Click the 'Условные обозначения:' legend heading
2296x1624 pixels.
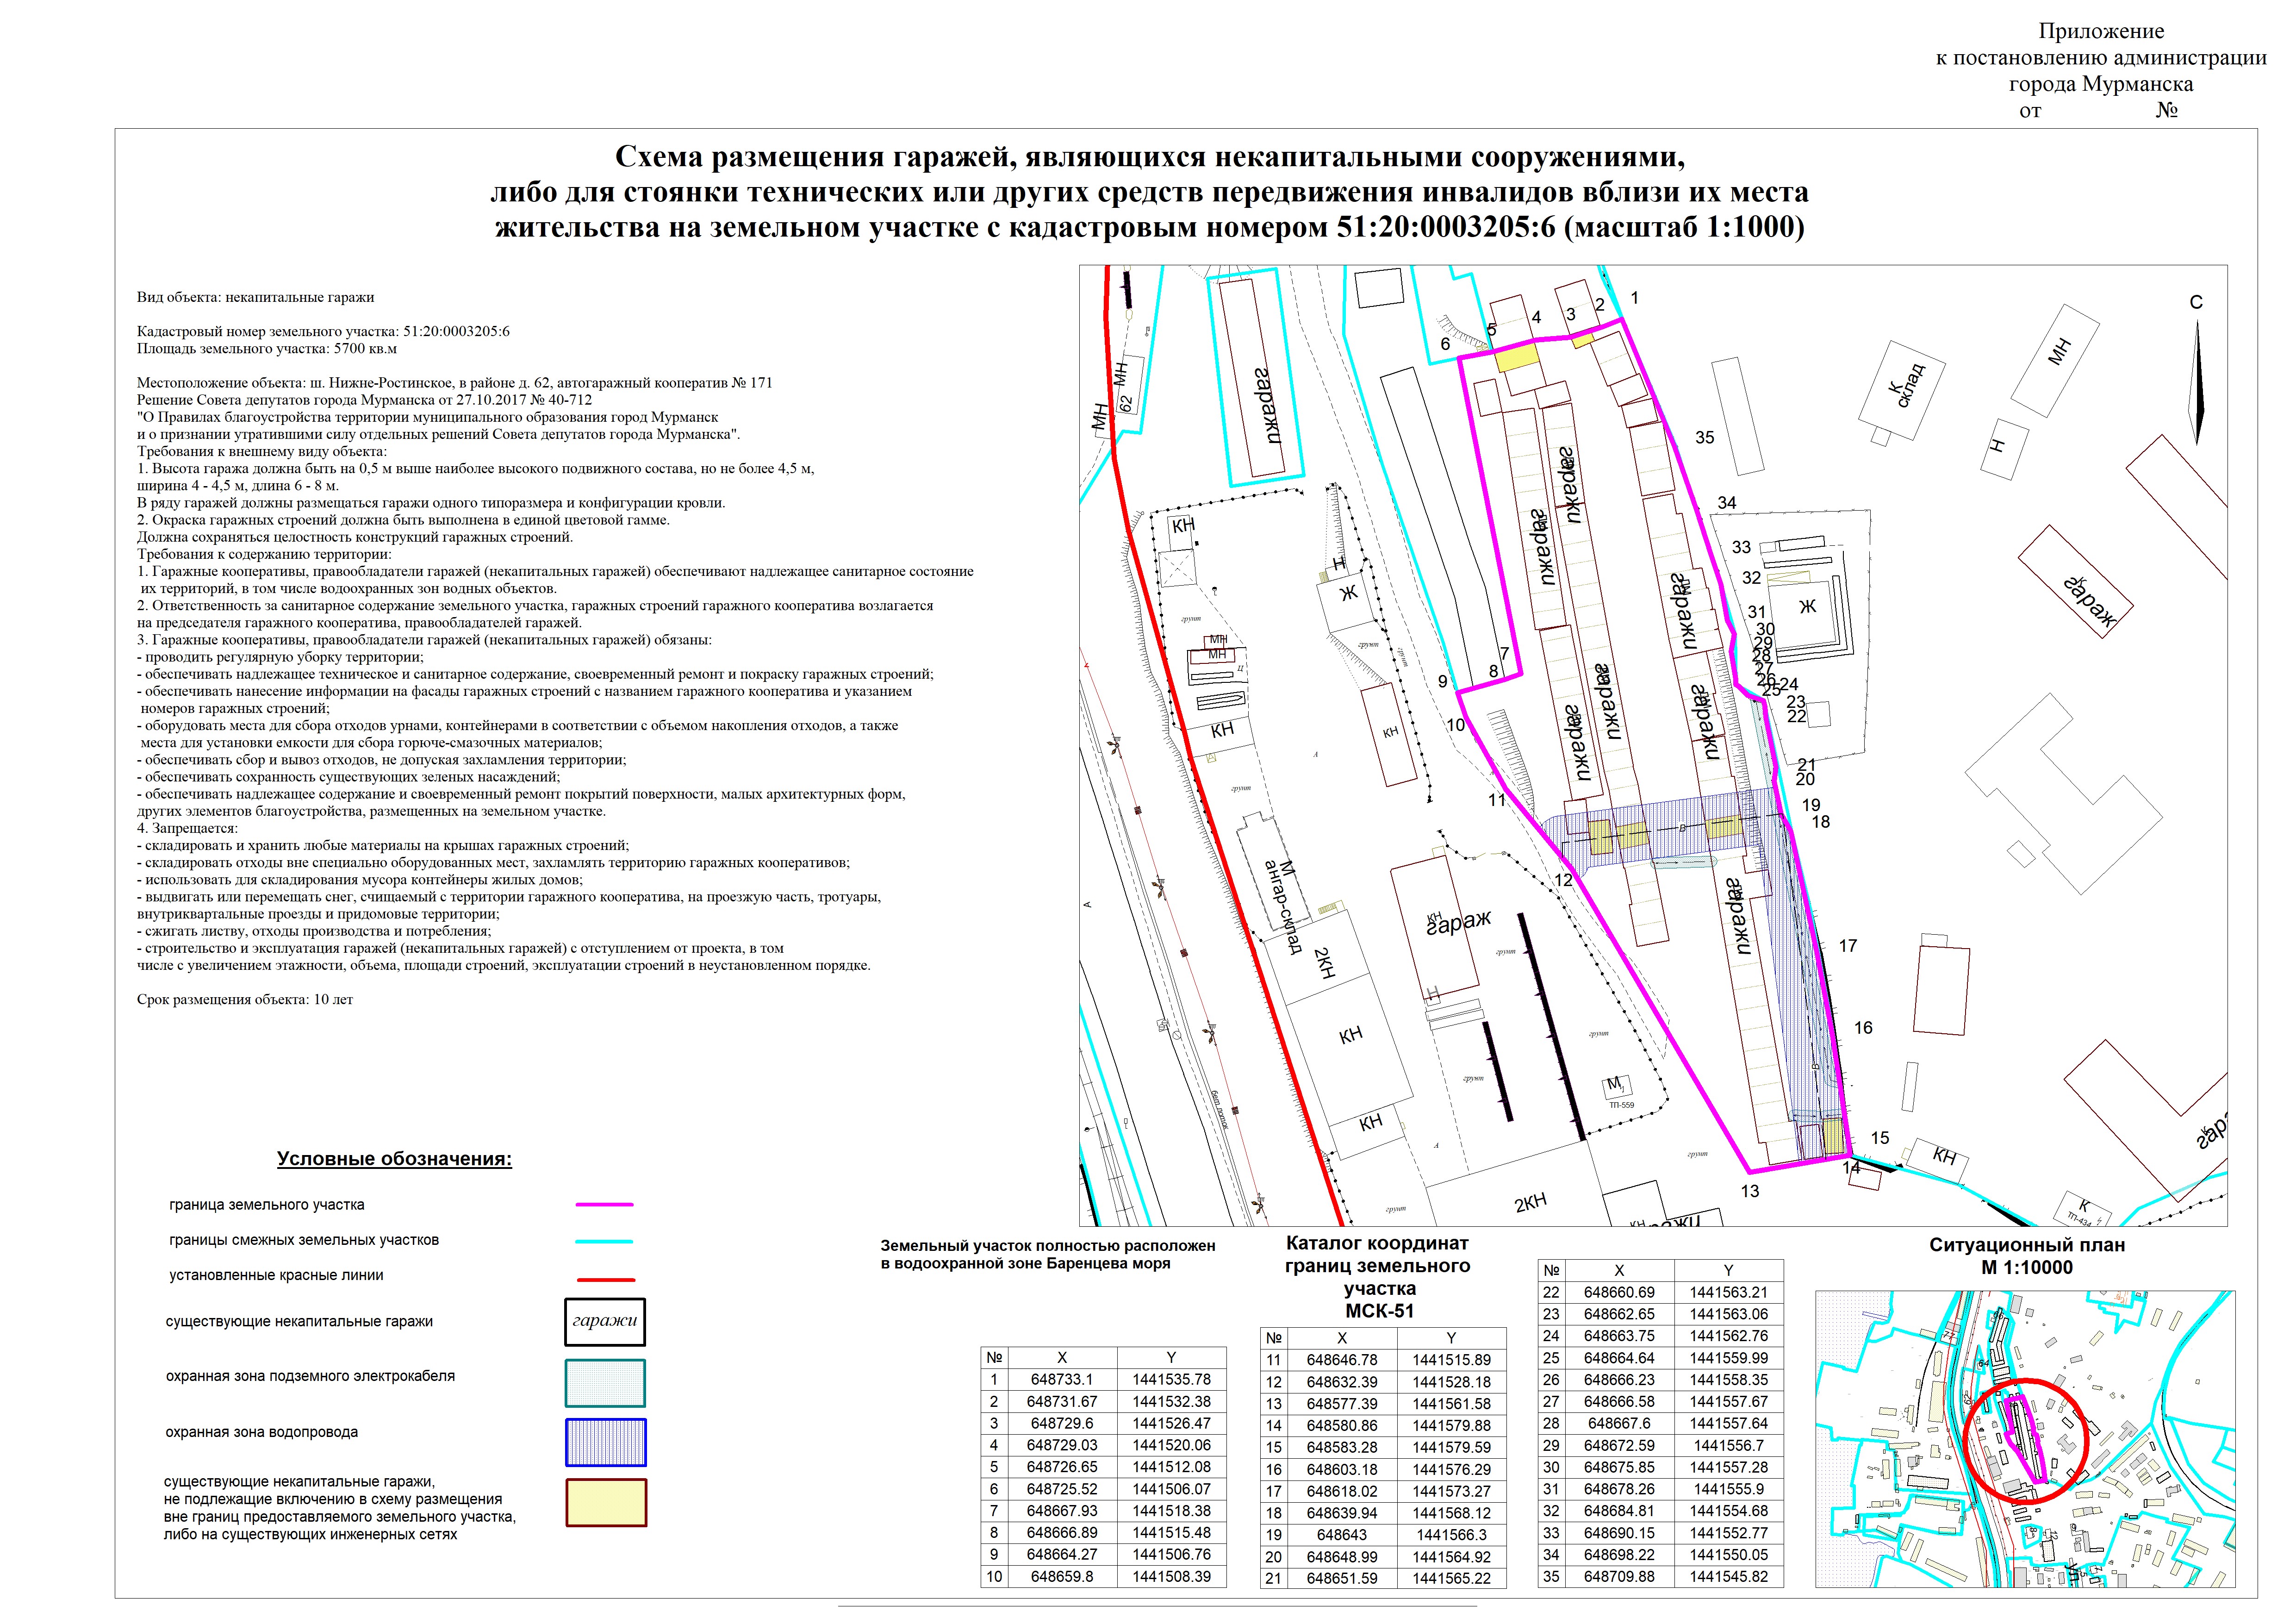[x=394, y=1160]
